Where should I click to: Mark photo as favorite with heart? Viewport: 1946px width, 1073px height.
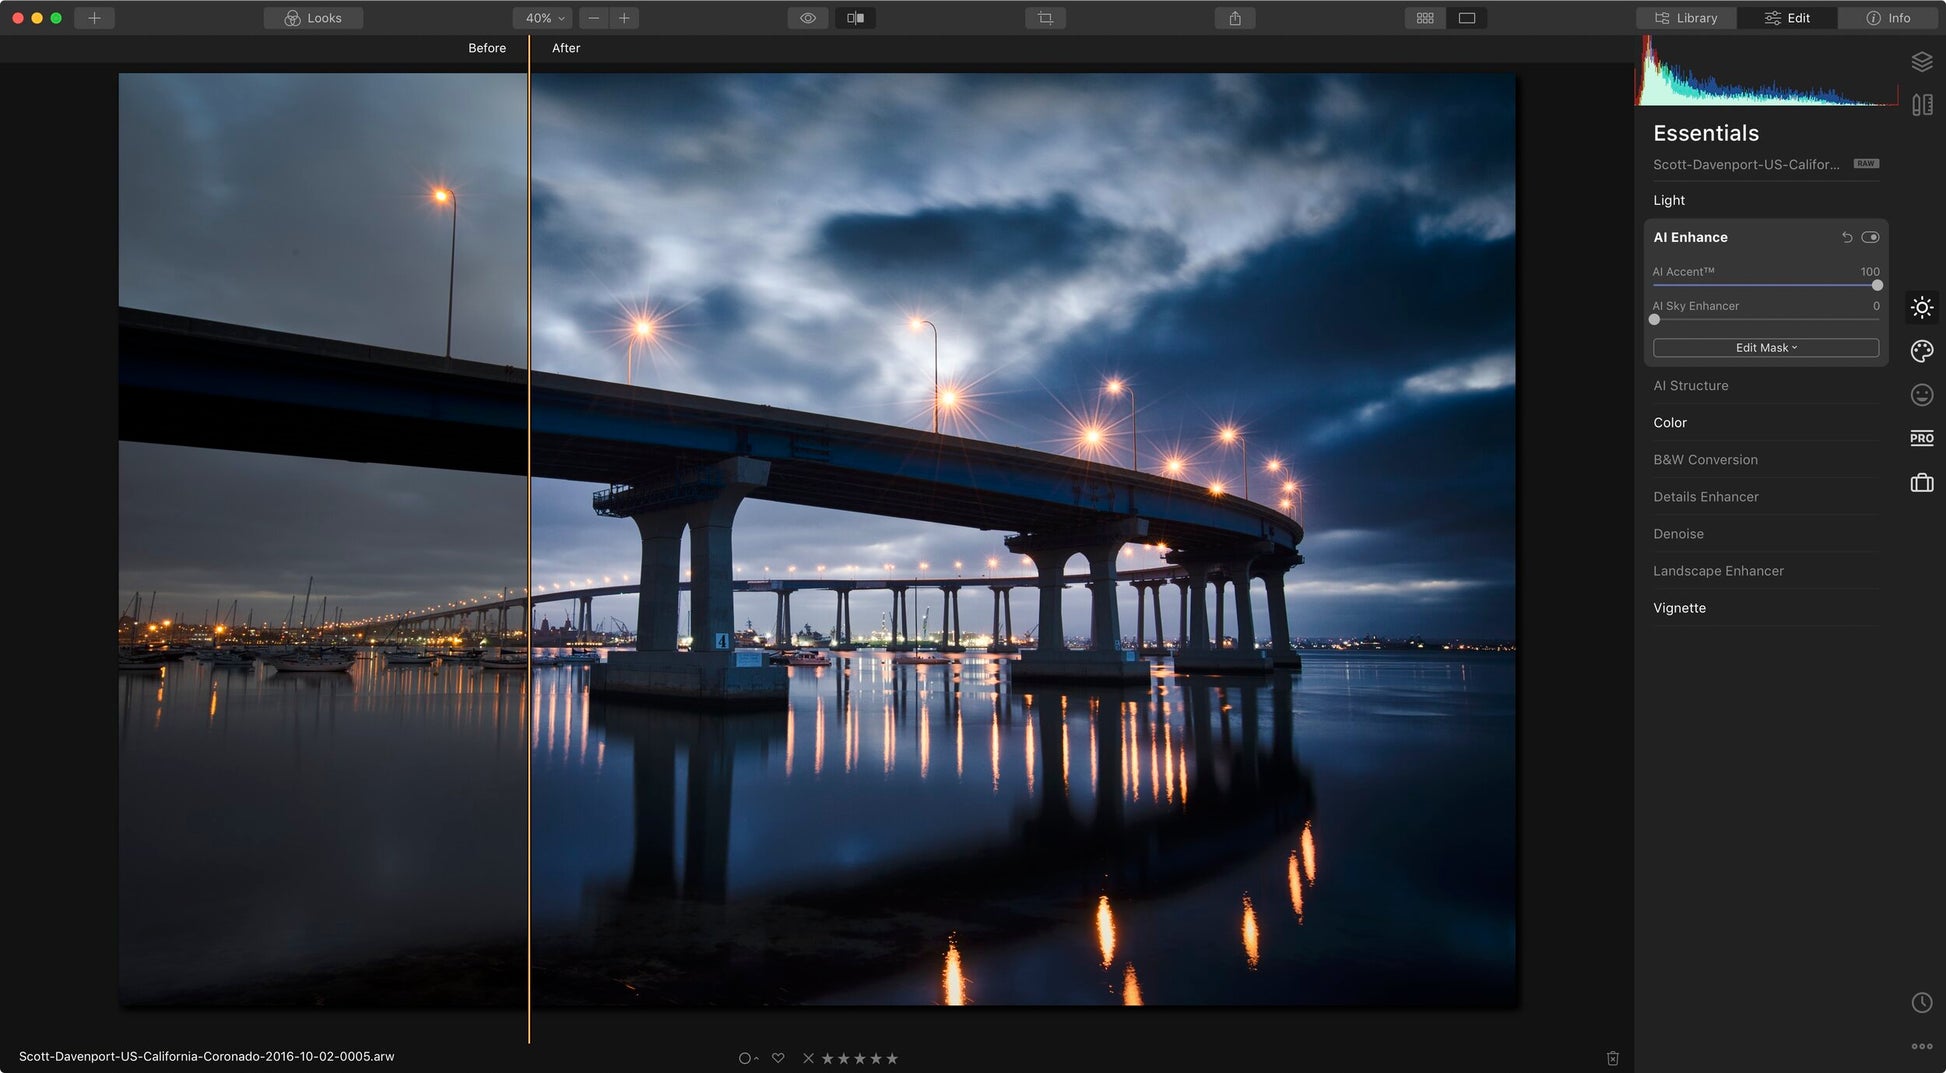tap(778, 1058)
